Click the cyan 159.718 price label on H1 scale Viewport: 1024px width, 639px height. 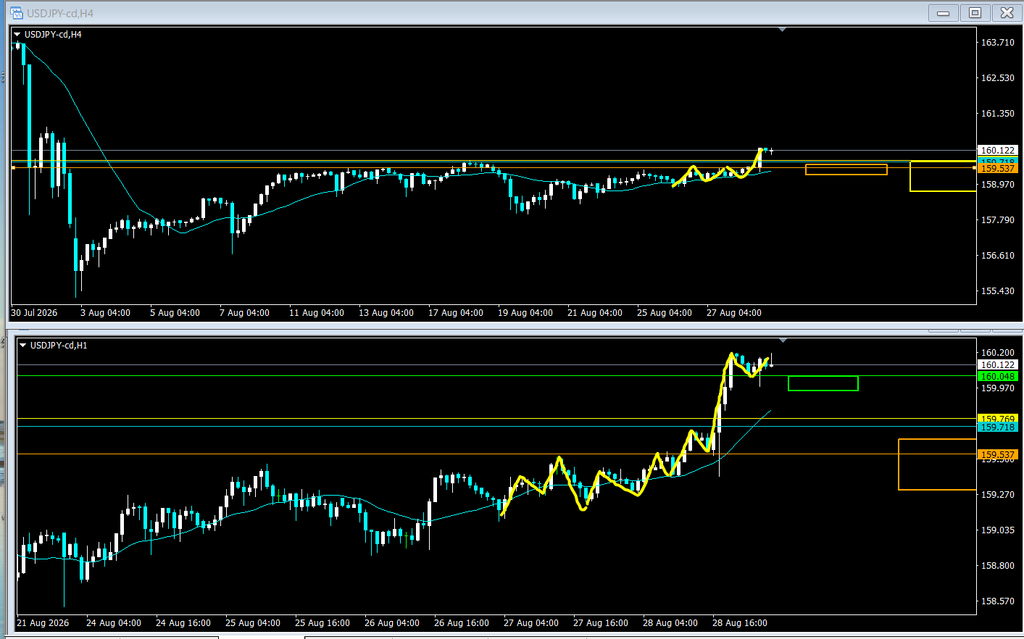(x=997, y=427)
